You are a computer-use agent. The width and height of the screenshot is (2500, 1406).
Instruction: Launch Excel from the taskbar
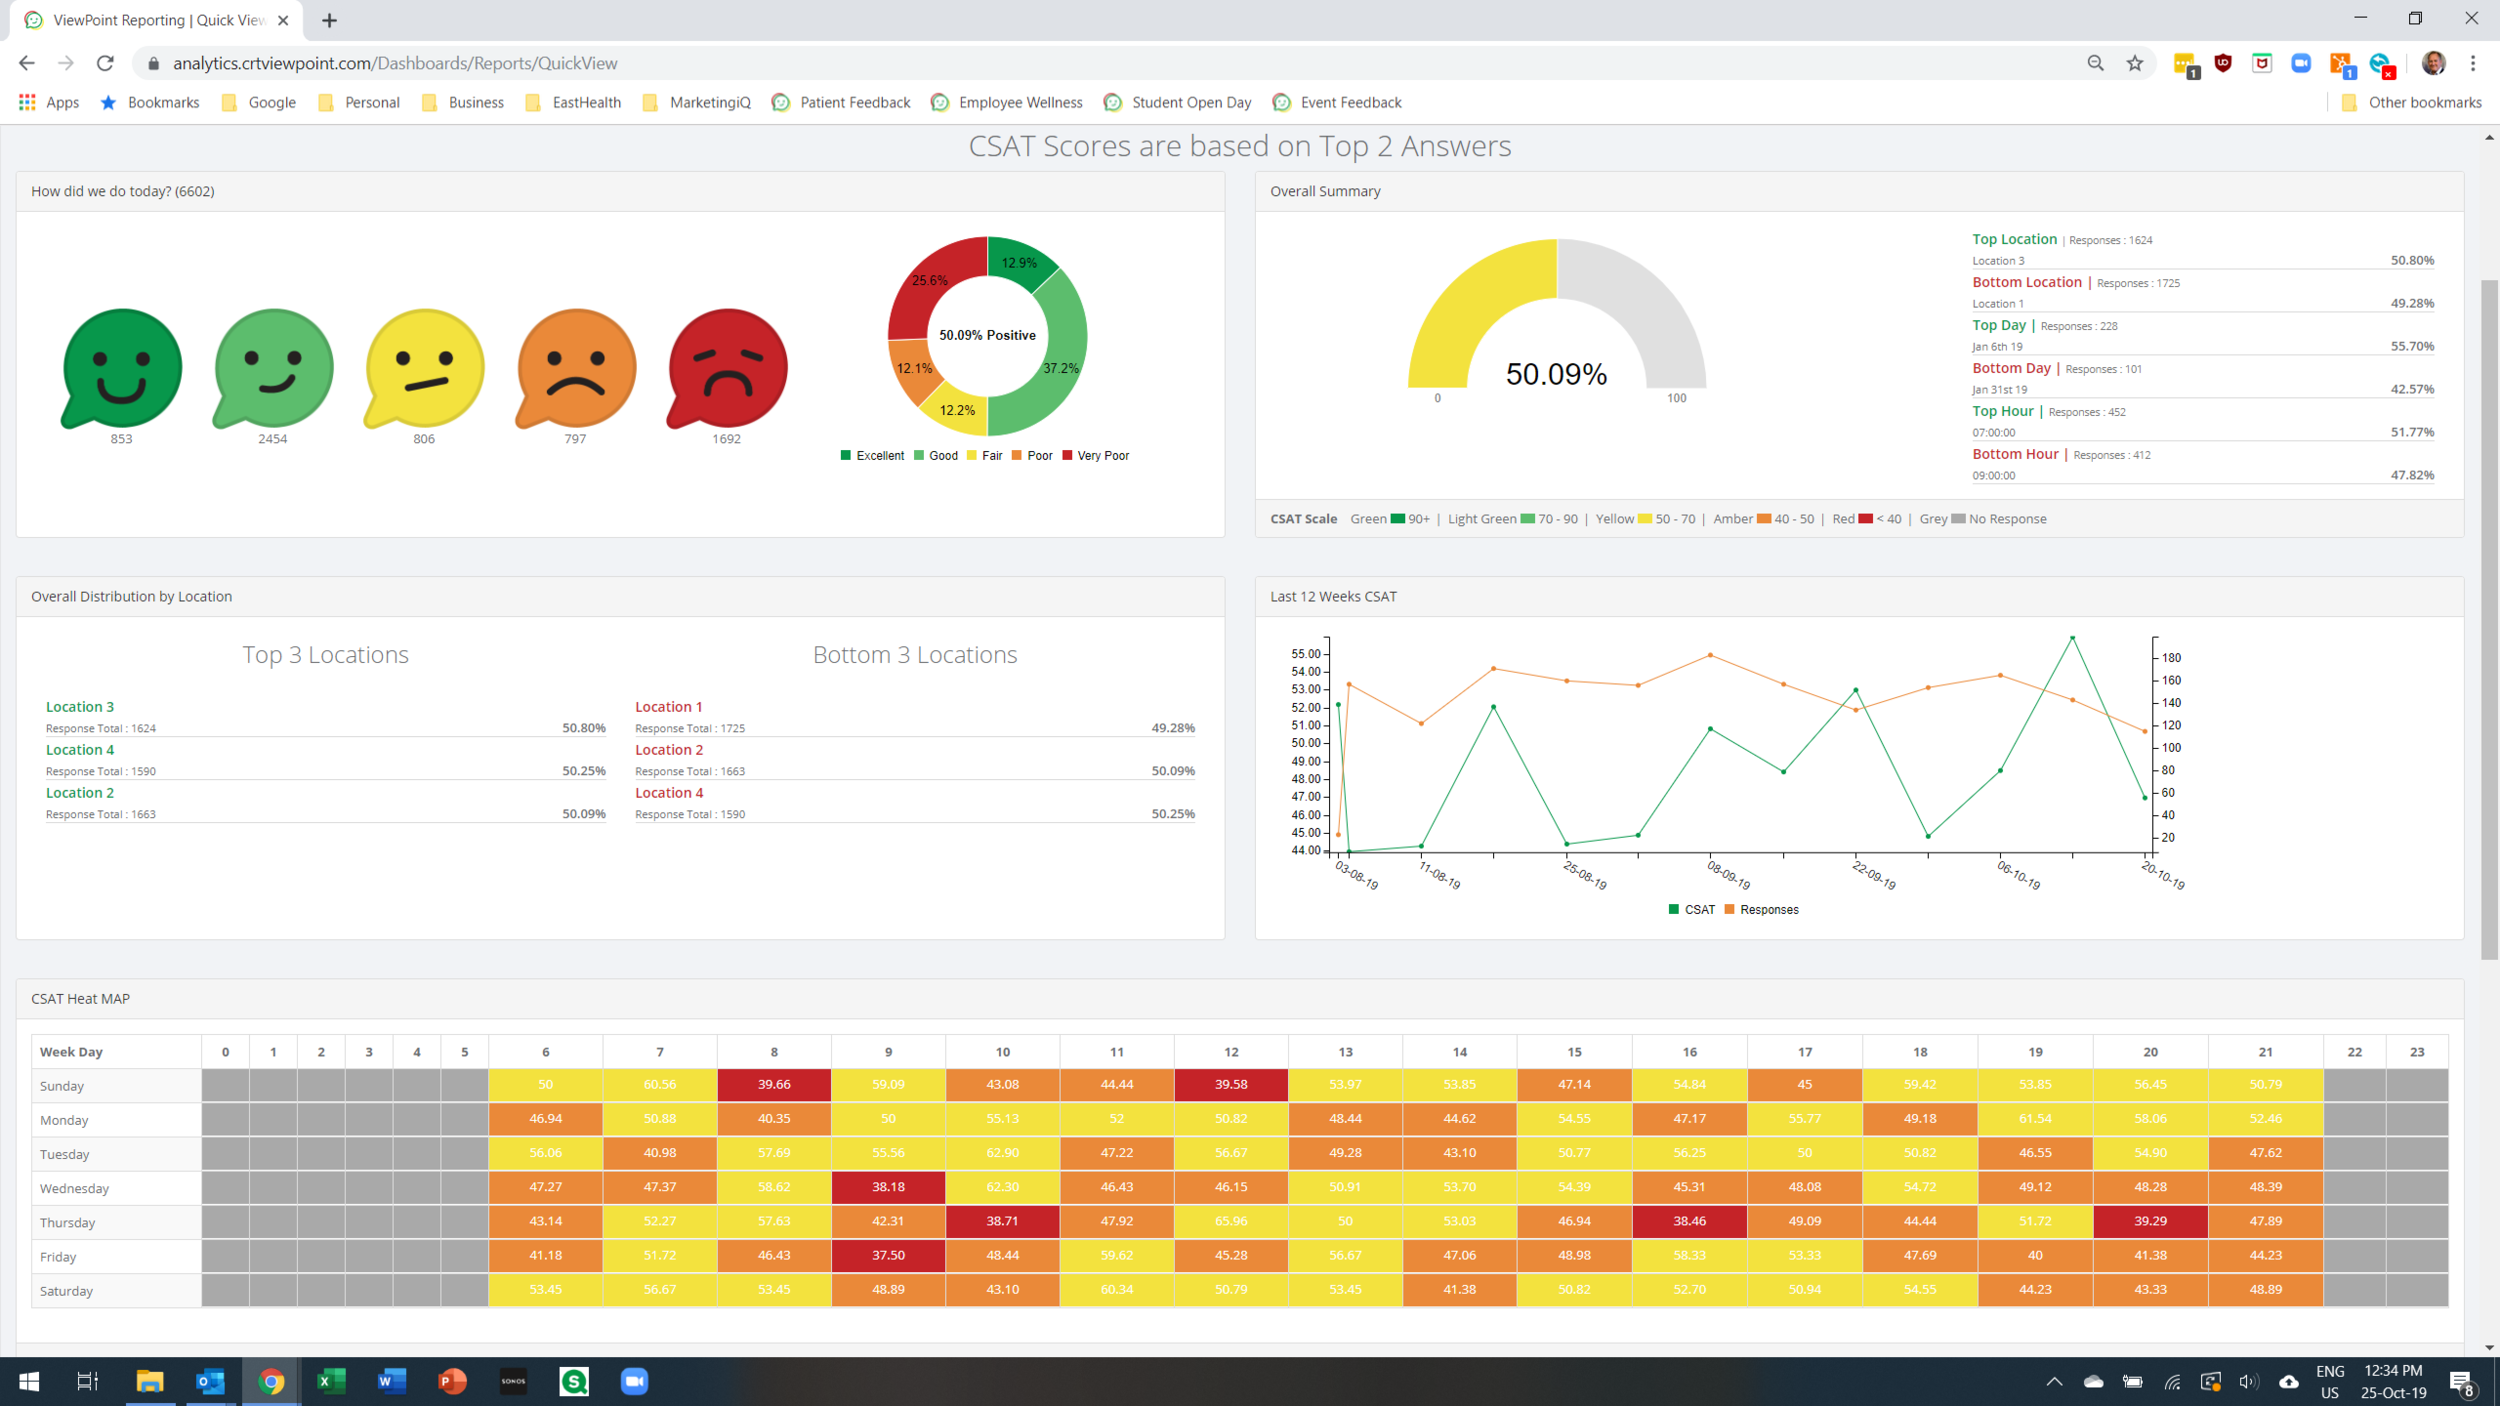click(330, 1381)
